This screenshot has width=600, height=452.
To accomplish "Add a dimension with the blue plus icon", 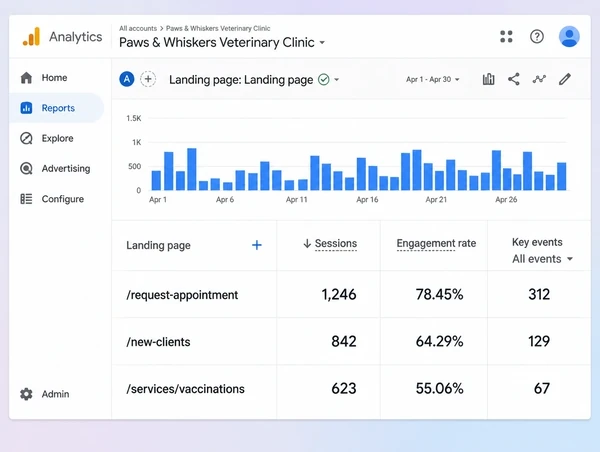I will 257,245.
